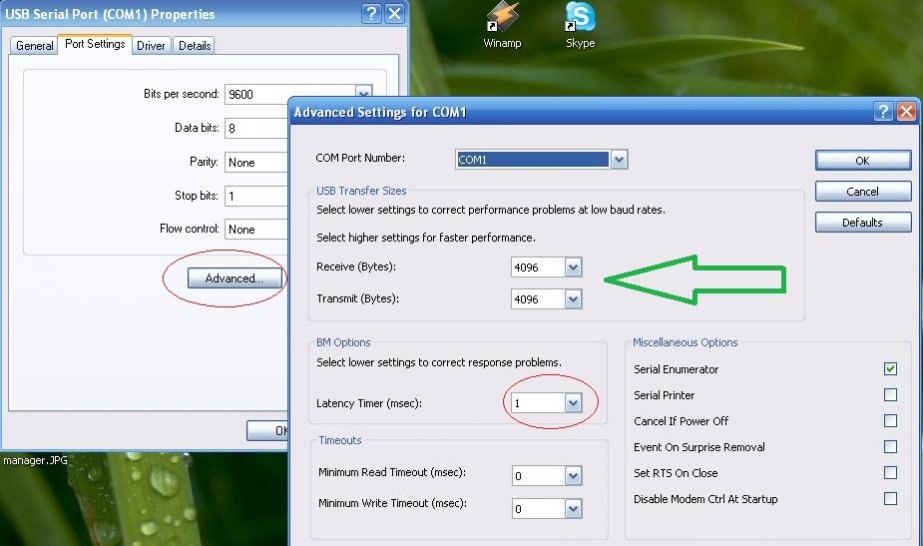Open the Minimum Read Timeout dropdown
This screenshot has width=923, height=546.
[x=573, y=477]
